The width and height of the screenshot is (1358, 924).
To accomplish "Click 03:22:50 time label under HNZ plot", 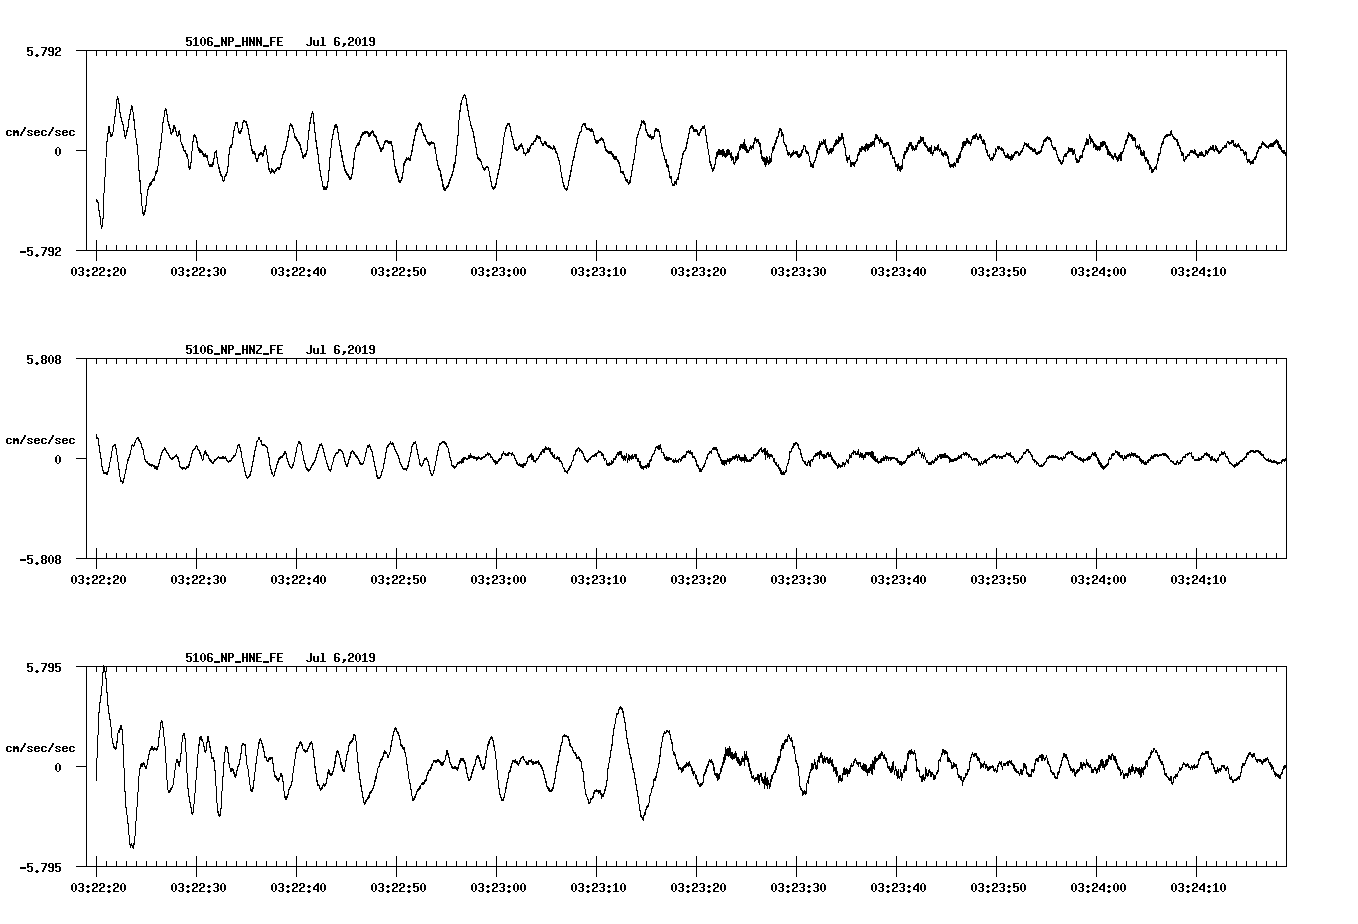I will (x=397, y=579).
